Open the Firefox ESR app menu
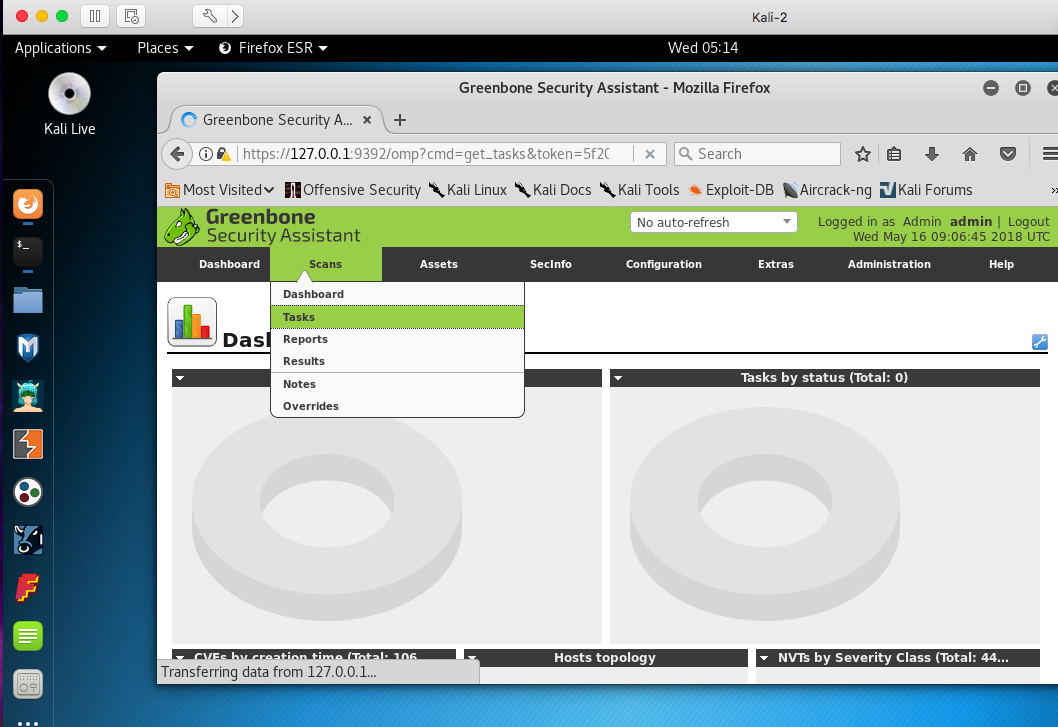The width and height of the screenshot is (1058, 727). [x=273, y=48]
